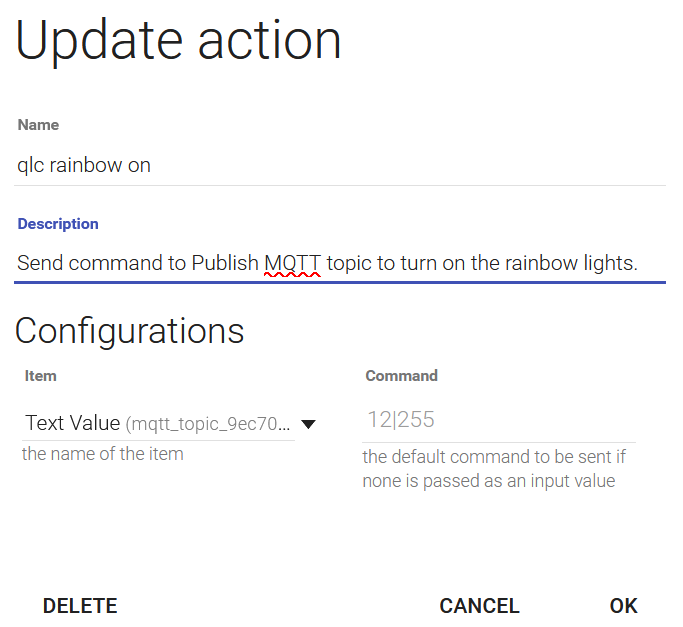Focus the Command field showing 12|255
Viewport: 683px width, 627px height.
click(498, 420)
